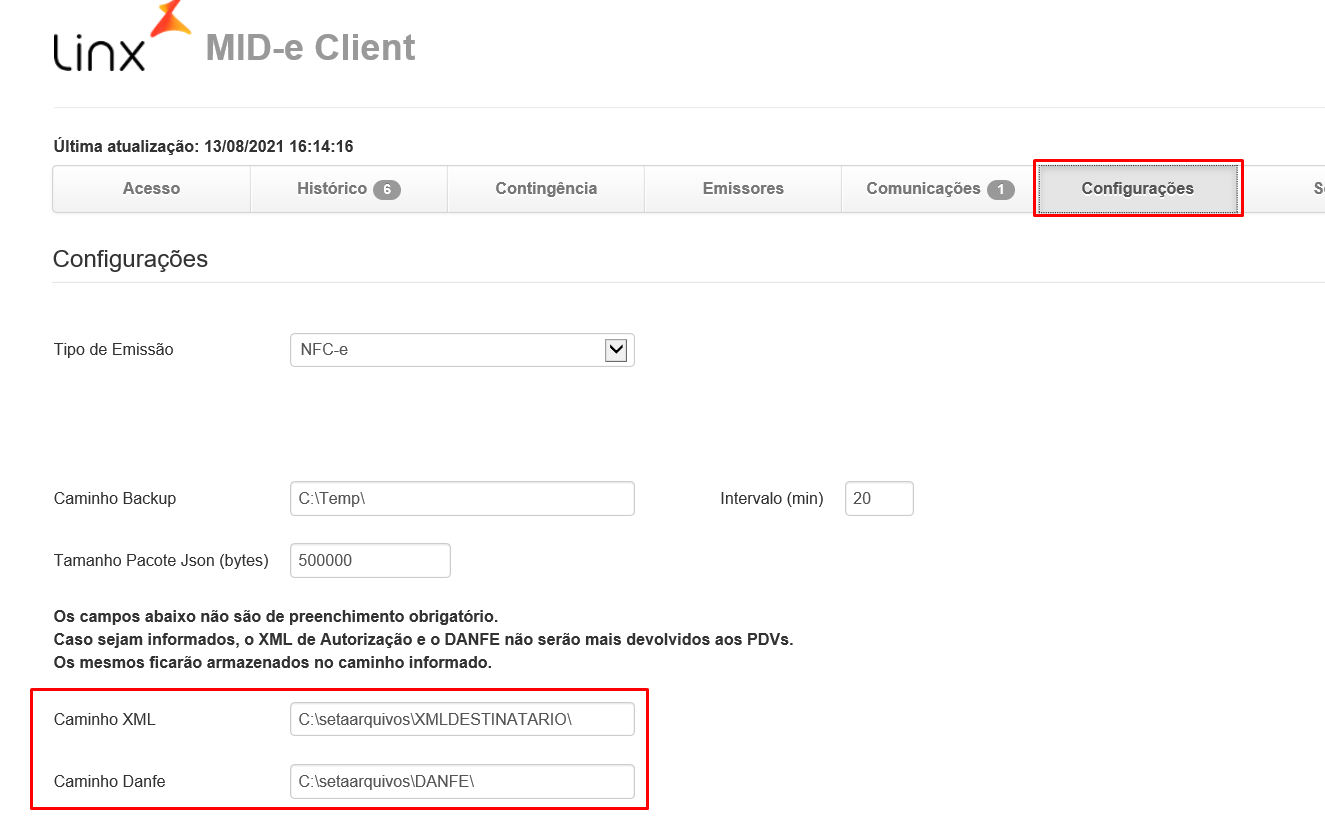Click the 'Caso sejam informados' notice line
1325x826 pixels.
click(x=423, y=639)
